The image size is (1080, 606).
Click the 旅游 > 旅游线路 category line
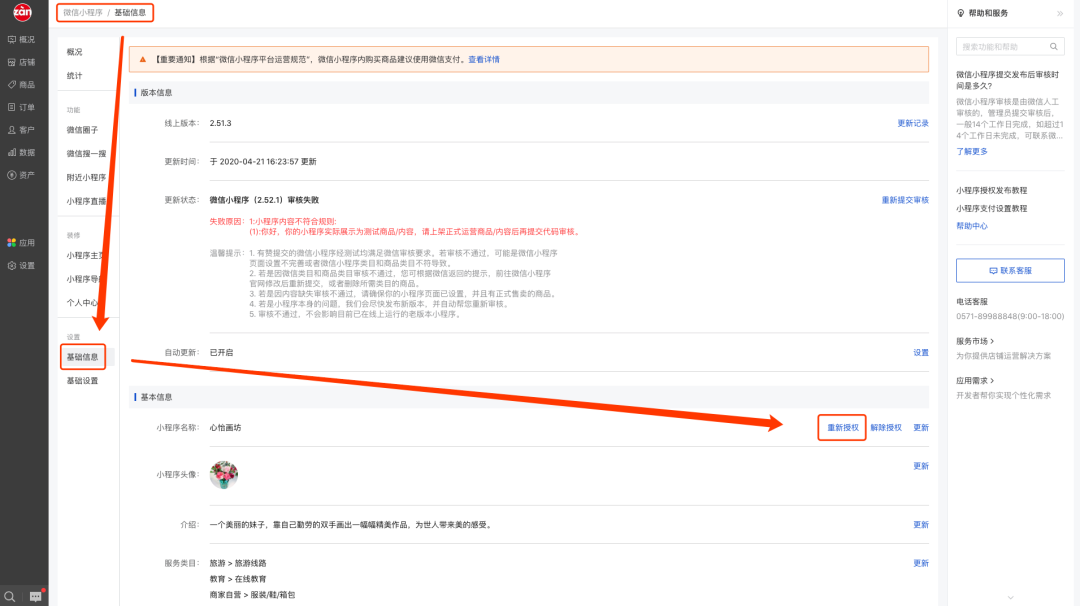[238, 563]
